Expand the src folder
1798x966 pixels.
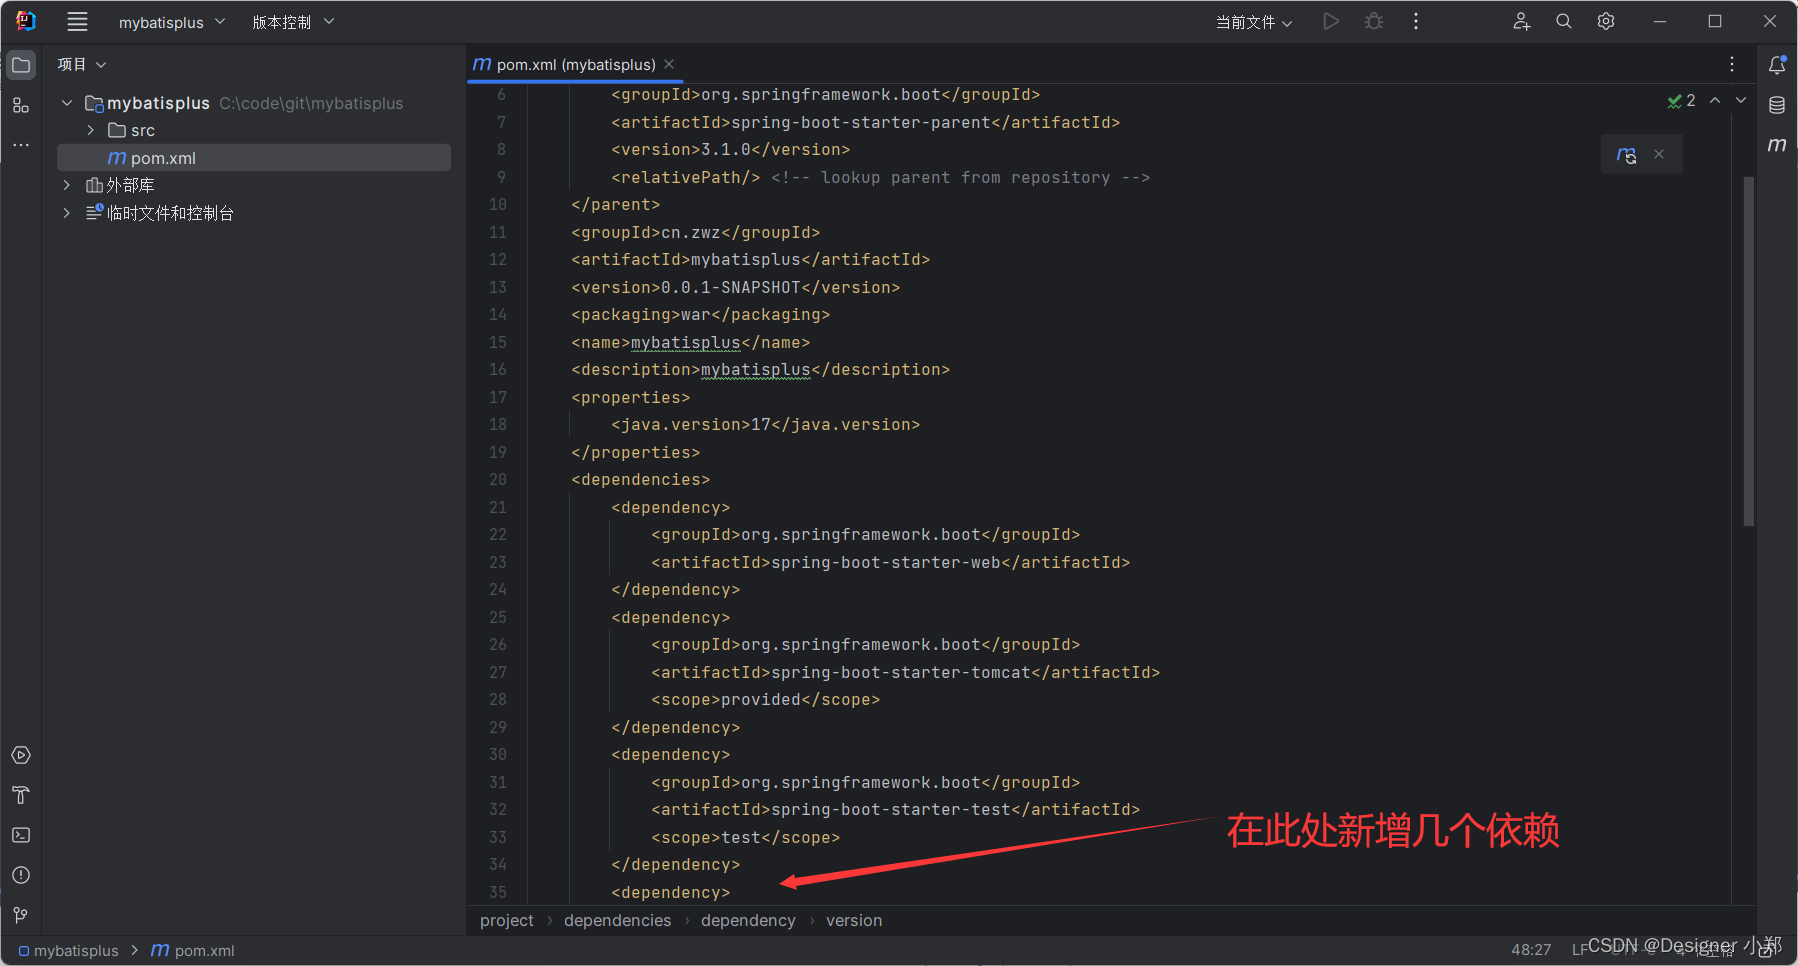90,130
